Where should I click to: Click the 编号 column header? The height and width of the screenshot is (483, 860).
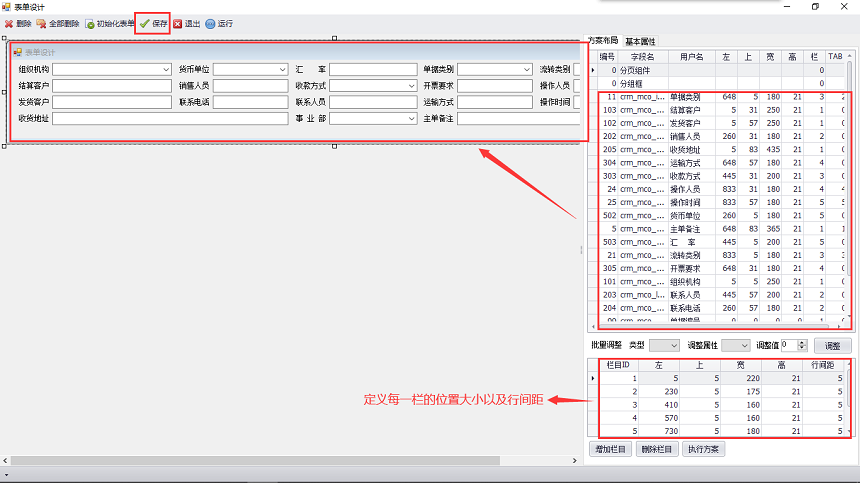(x=607, y=56)
